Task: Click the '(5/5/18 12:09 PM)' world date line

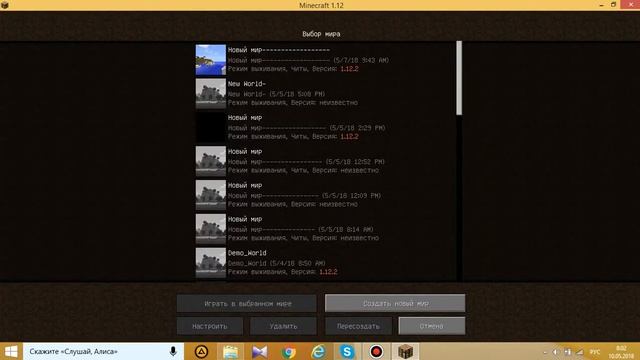Action: point(304,196)
